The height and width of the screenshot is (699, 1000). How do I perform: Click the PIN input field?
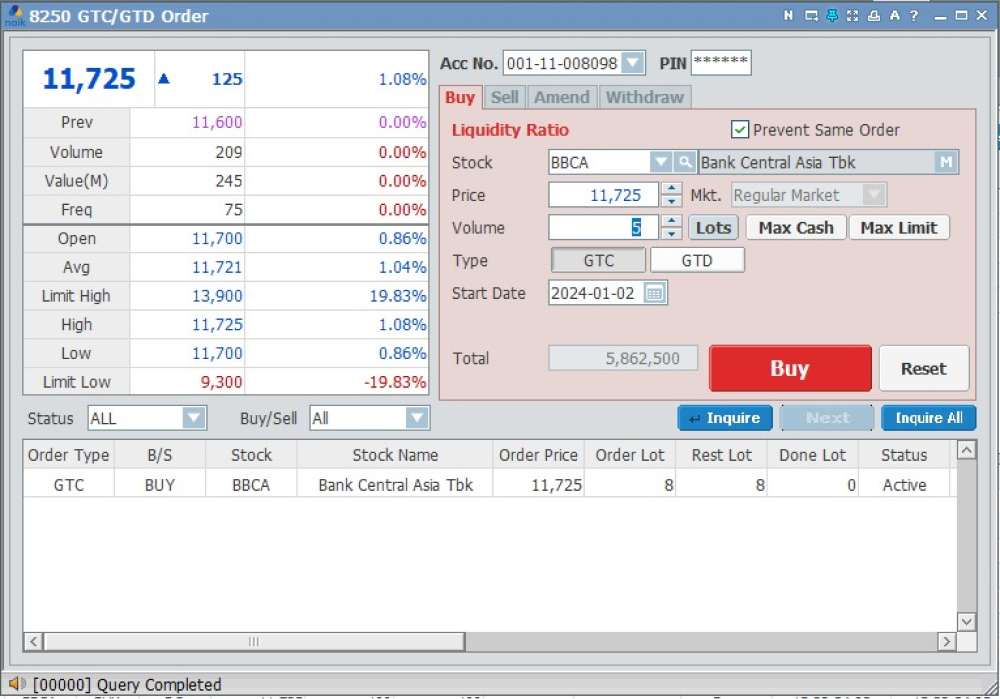pyautogui.click(x=720, y=63)
